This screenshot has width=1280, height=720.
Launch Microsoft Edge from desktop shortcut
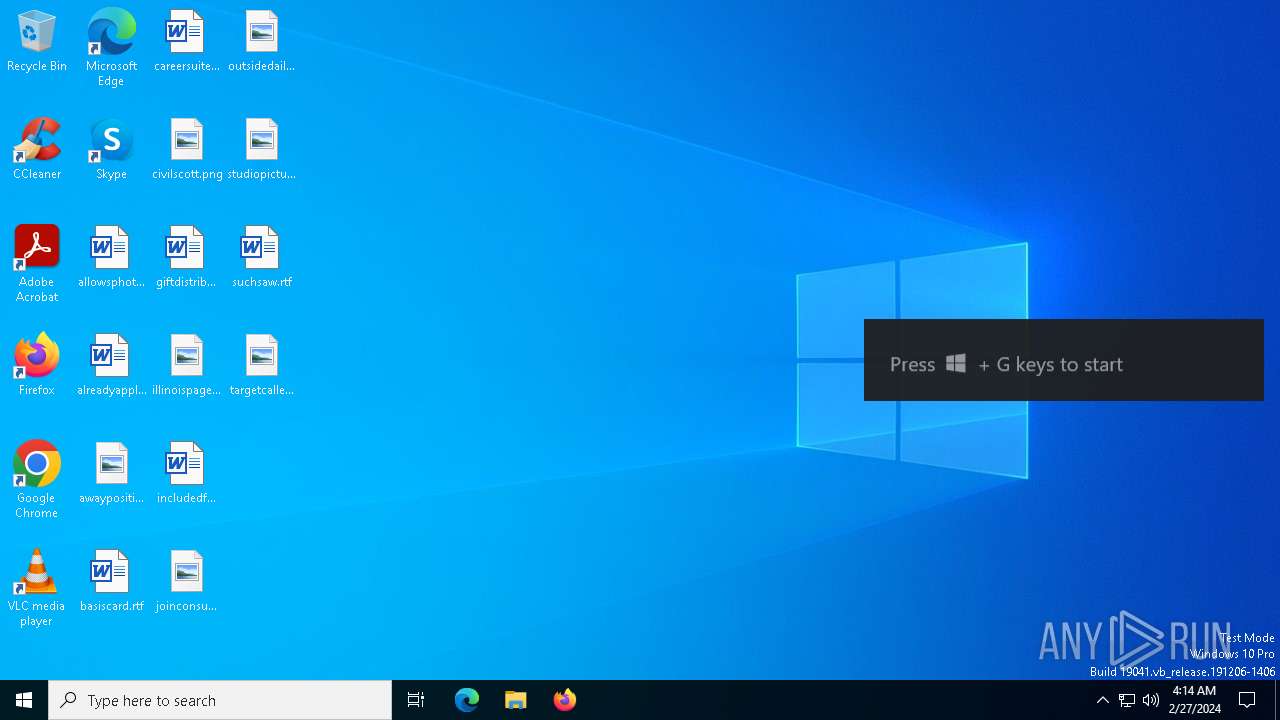pyautogui.click(x=111, y=48)
